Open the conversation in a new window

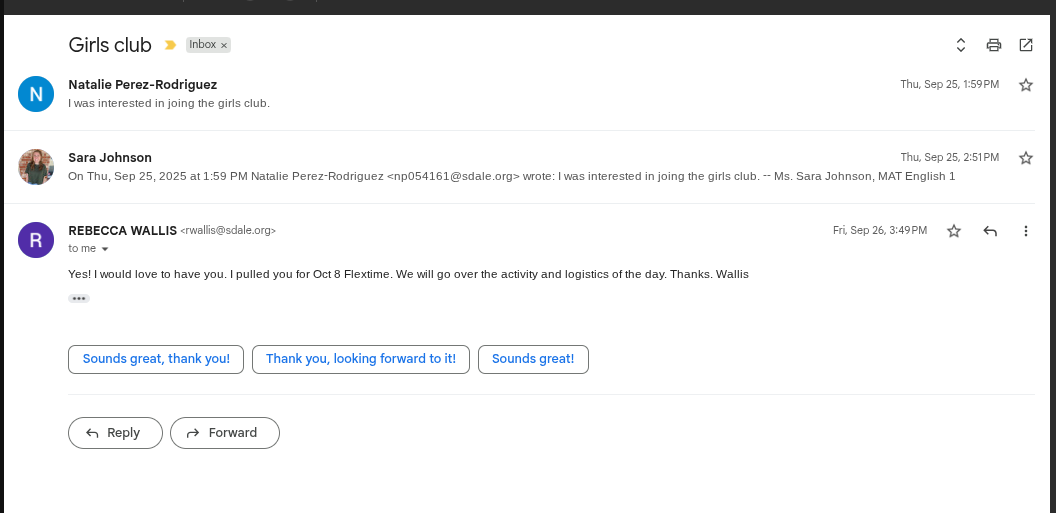click(1026, 45)
